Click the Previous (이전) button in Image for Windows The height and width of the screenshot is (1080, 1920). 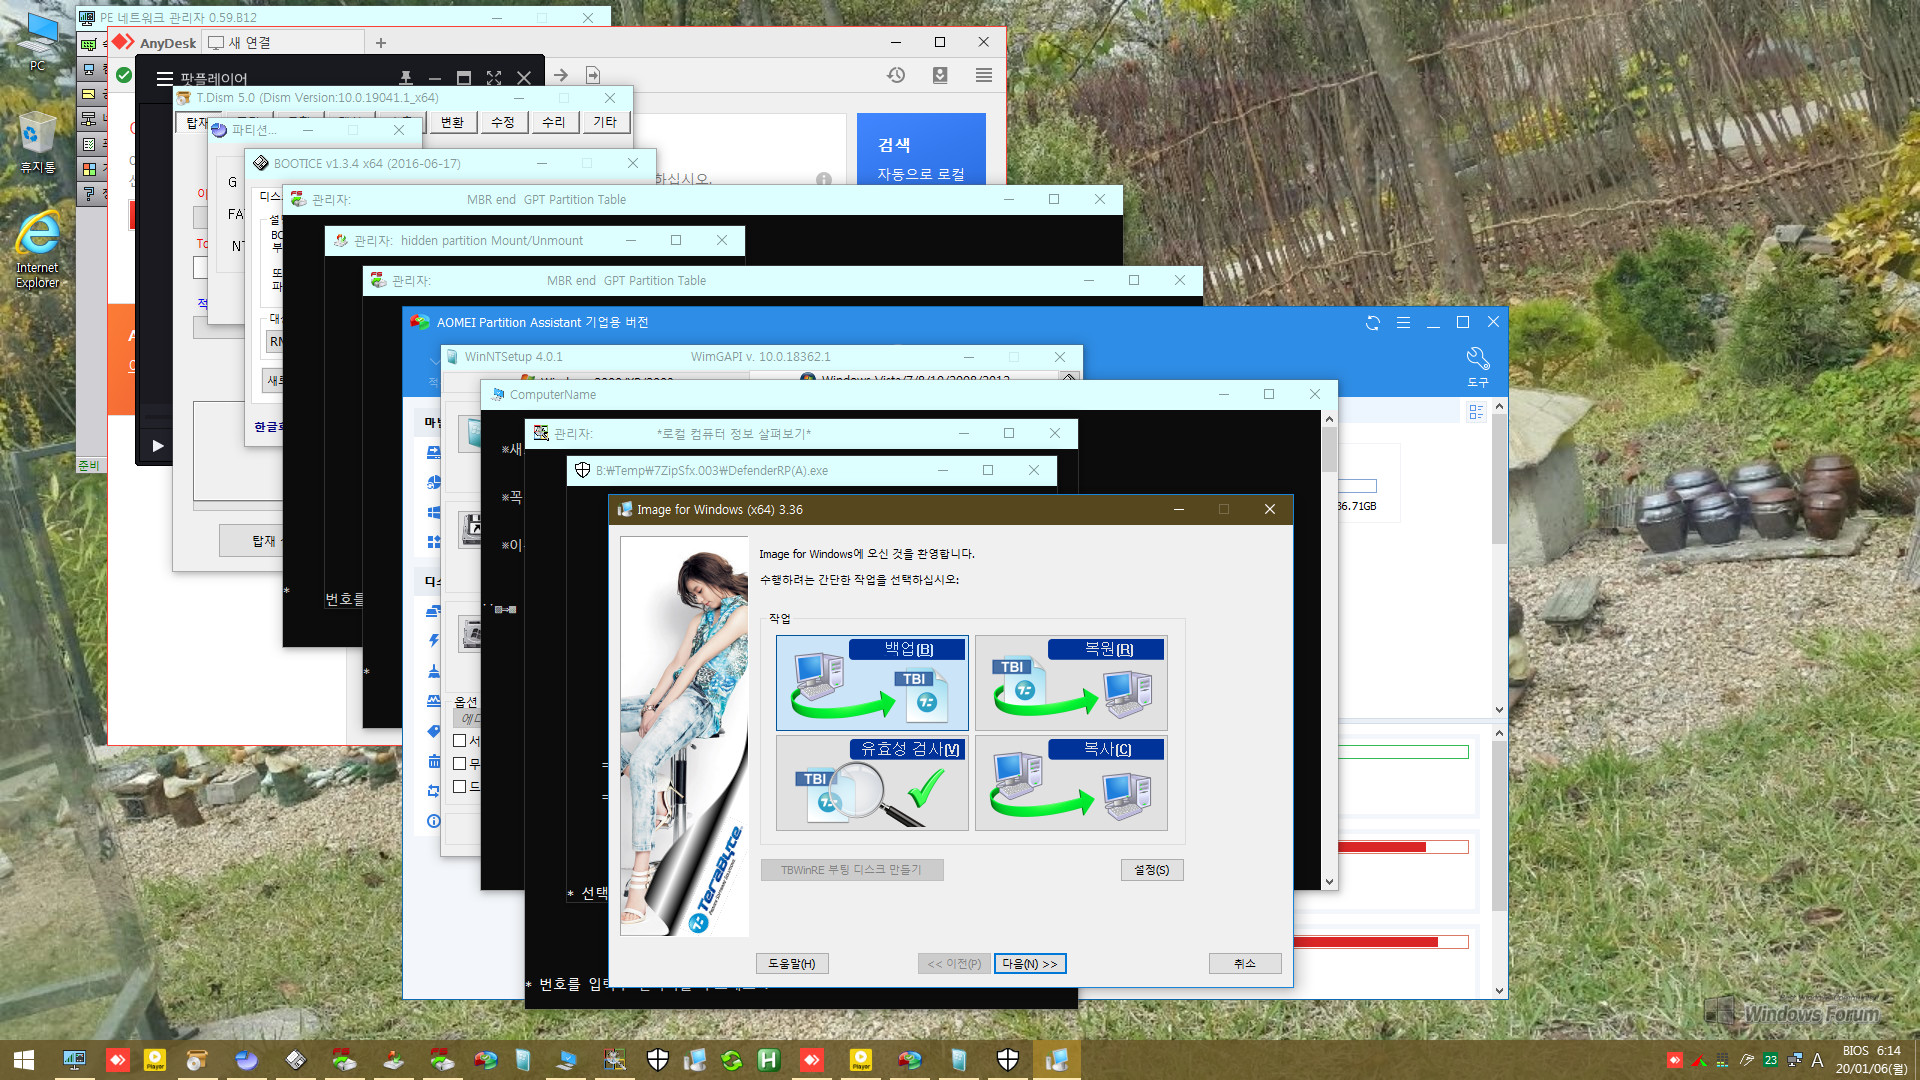pyautogui.click(x=954, y=964)
